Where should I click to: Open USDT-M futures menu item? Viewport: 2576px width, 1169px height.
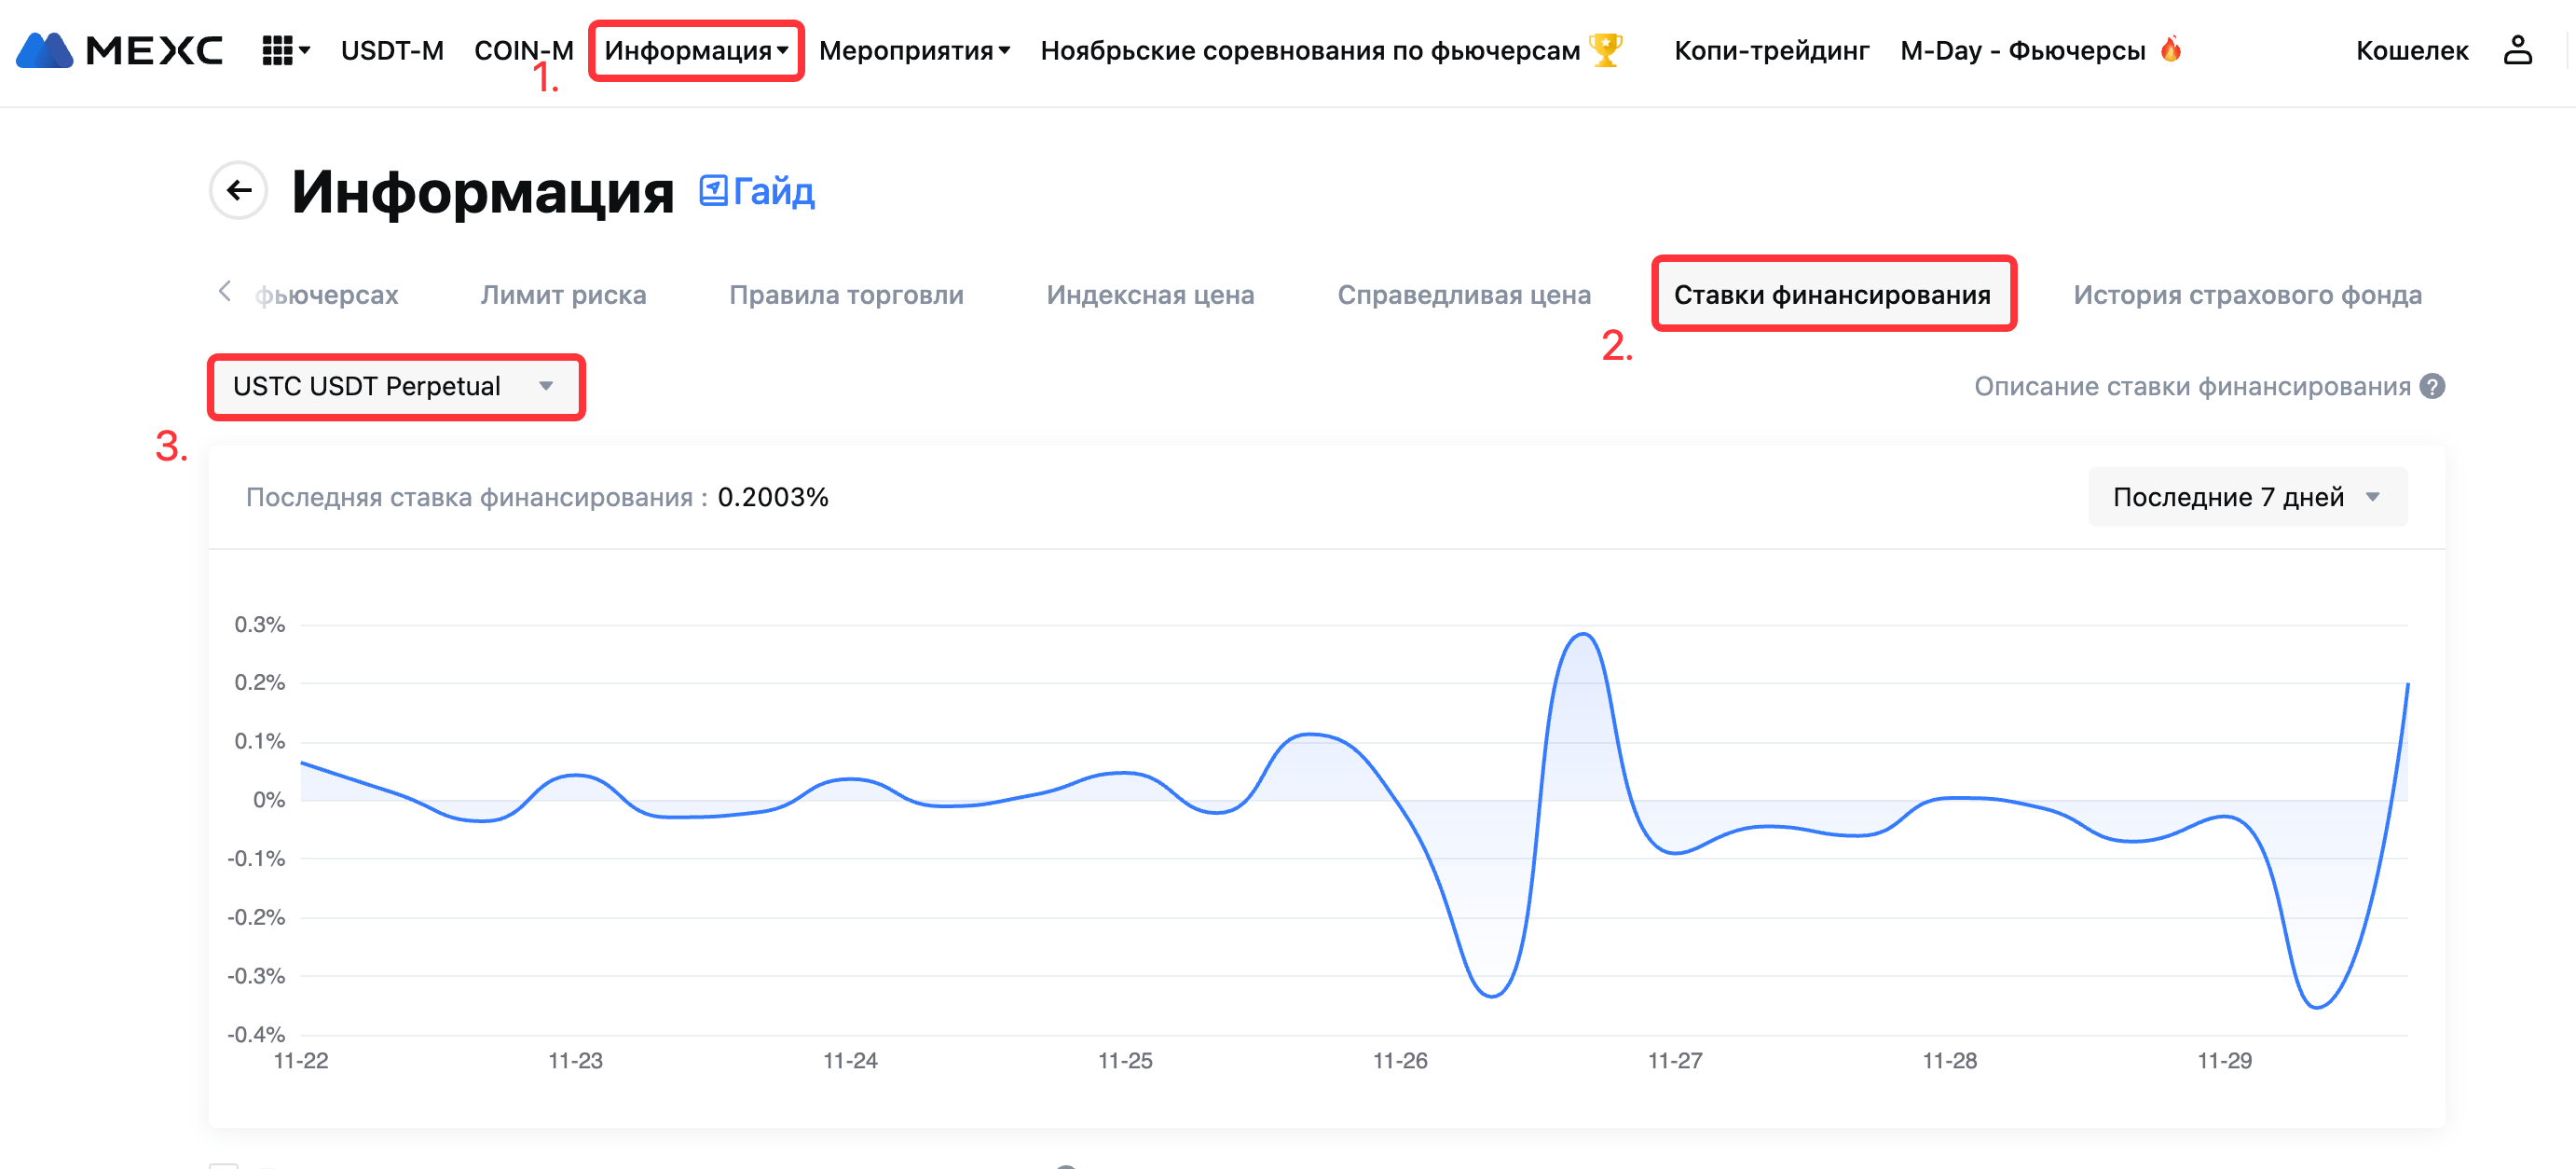(392, 50)
